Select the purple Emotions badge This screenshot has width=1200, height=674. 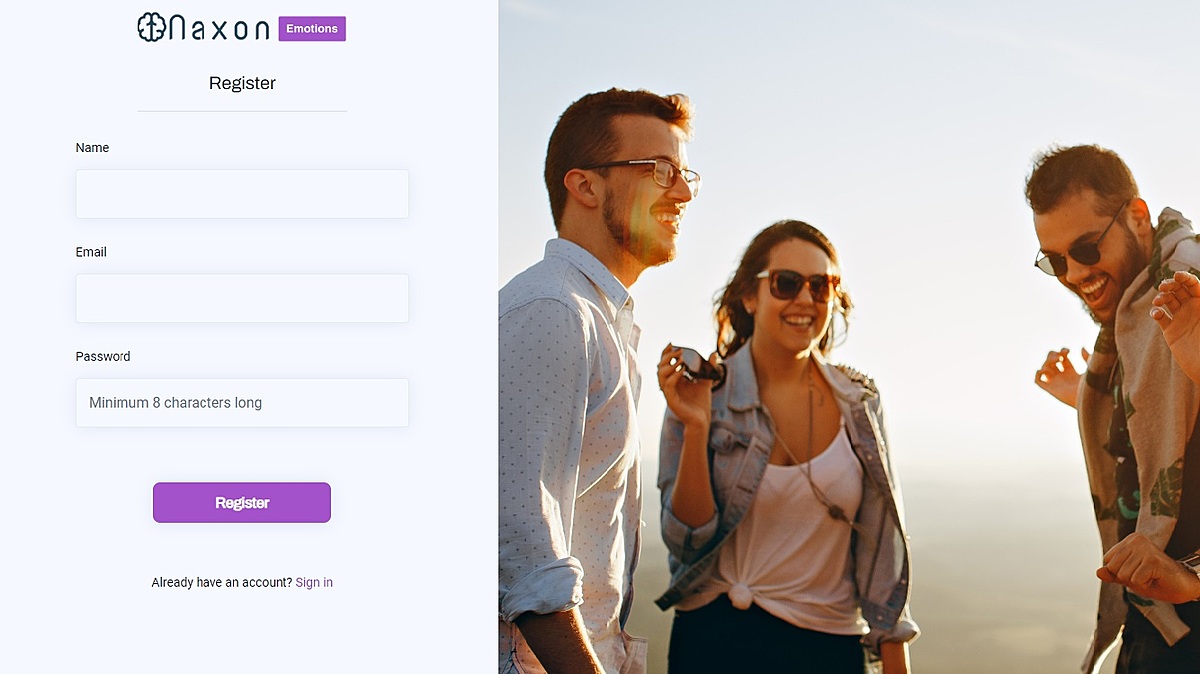[312, 29]
